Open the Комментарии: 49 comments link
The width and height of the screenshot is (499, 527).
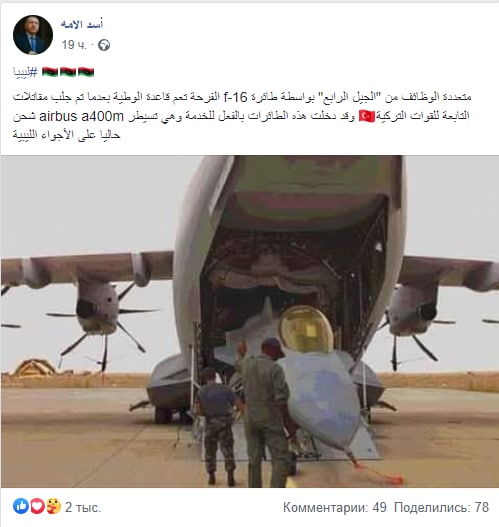tap(335, 507)
